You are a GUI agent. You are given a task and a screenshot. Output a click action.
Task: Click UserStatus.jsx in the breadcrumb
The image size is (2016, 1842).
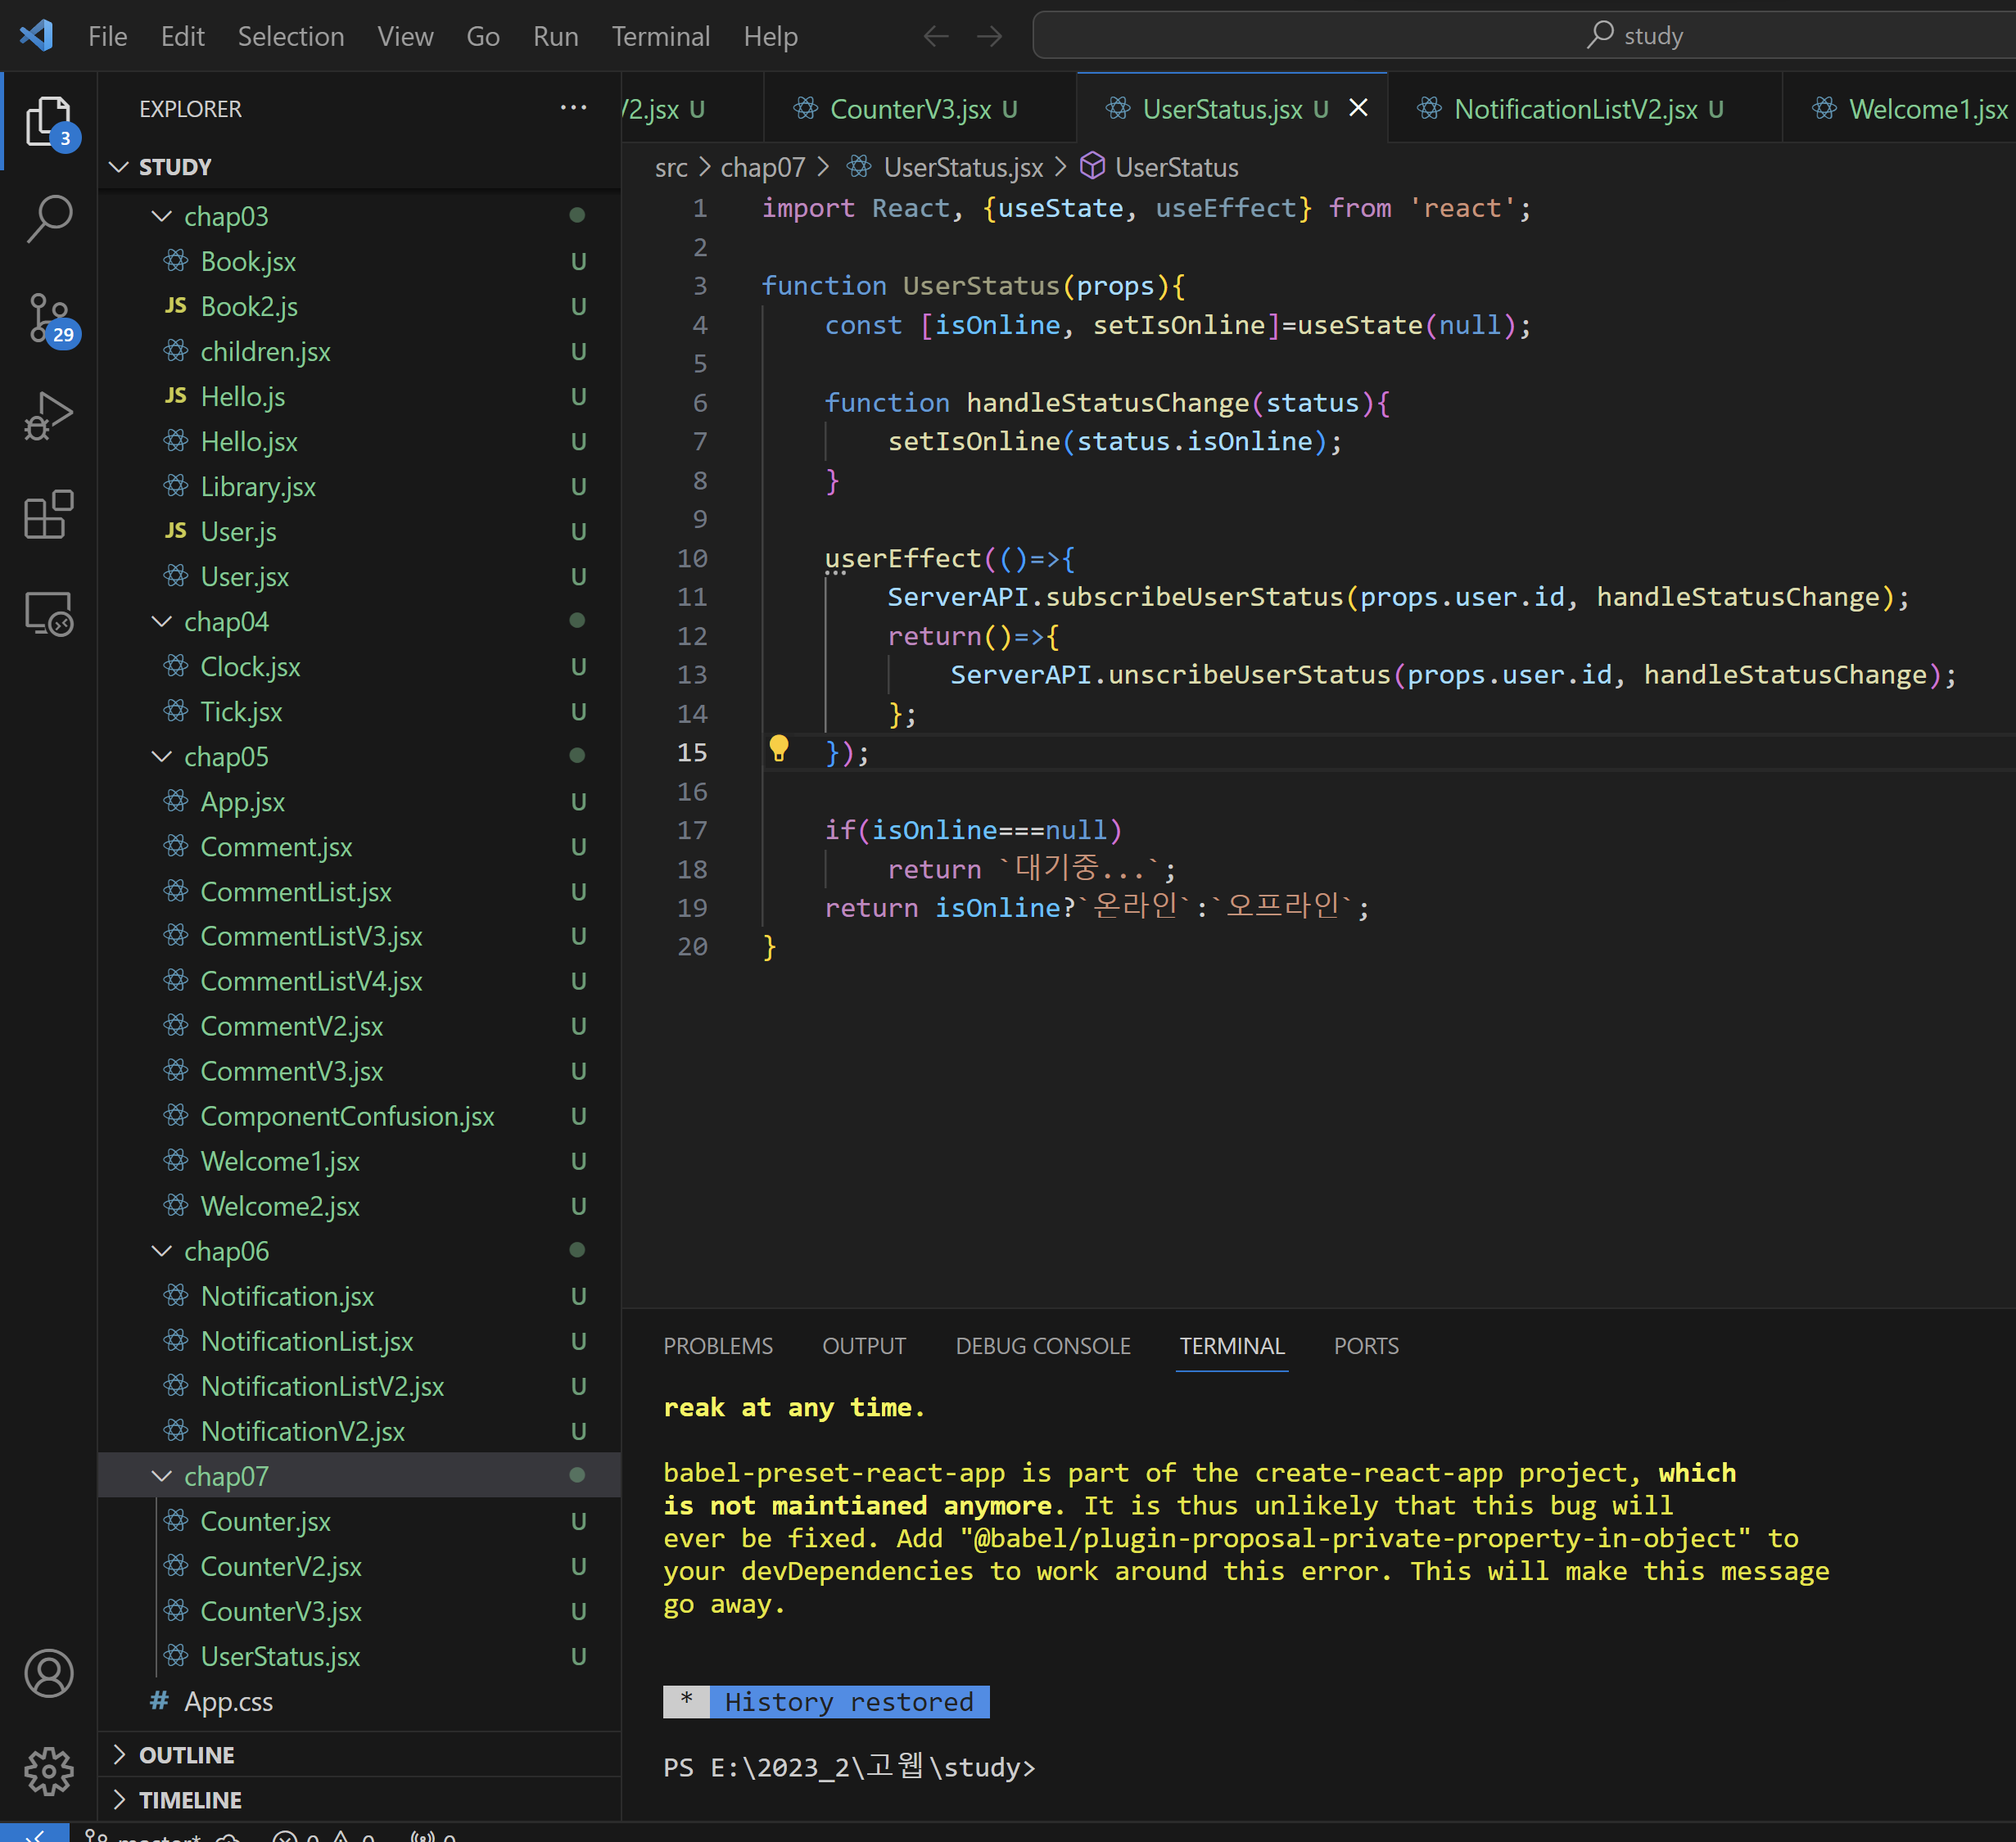(x=945, y=167)
